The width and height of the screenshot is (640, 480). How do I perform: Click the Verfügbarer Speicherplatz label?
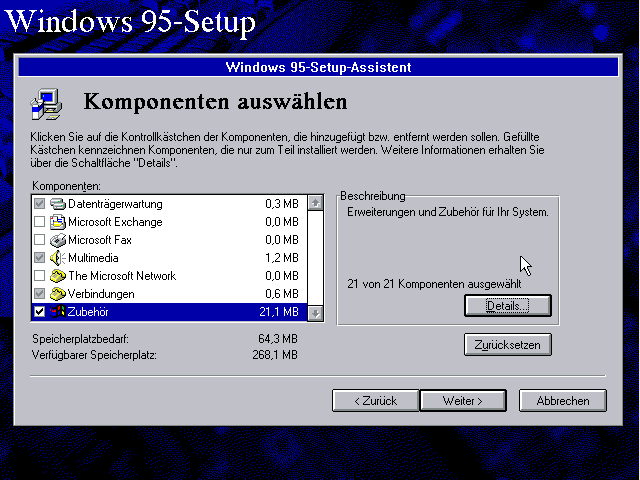[94, 355]
